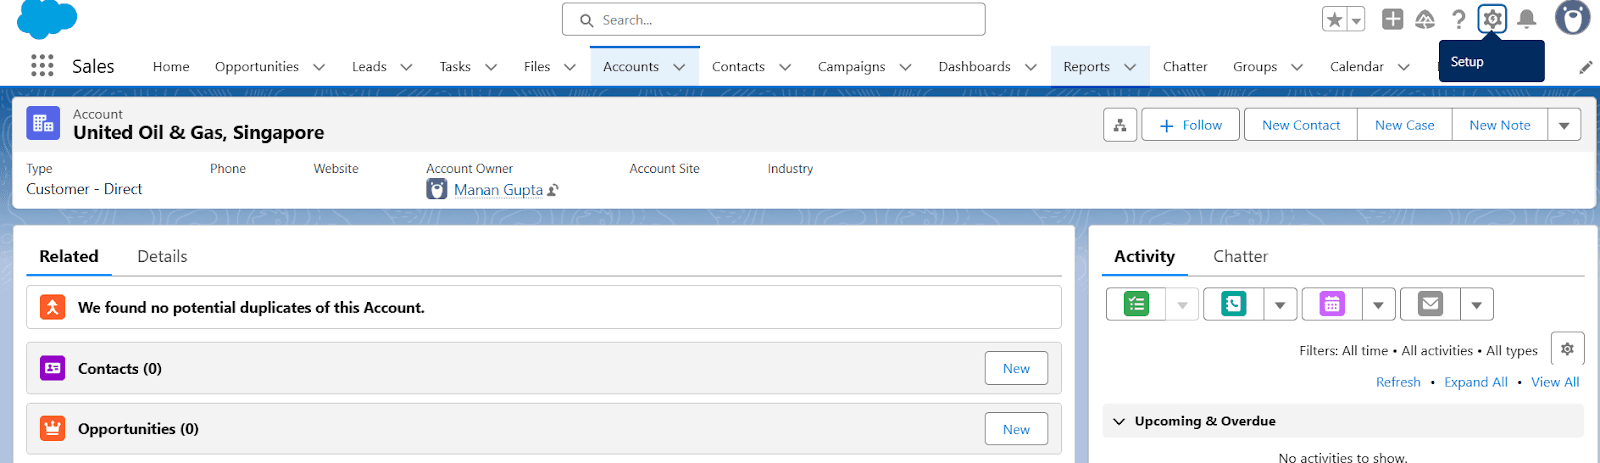Select the Related tab
1600x463 pixels.
pos(69,257)
